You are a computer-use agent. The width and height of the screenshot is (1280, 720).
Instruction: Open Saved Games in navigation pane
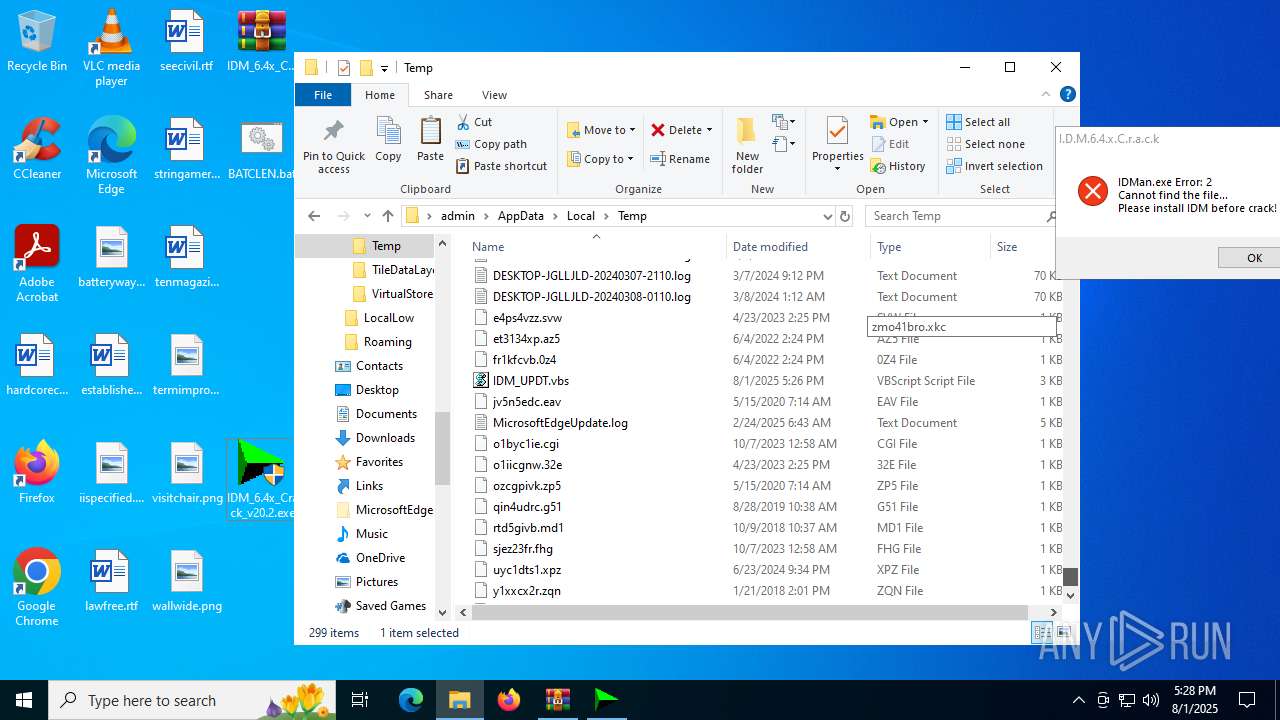point(390,606)
